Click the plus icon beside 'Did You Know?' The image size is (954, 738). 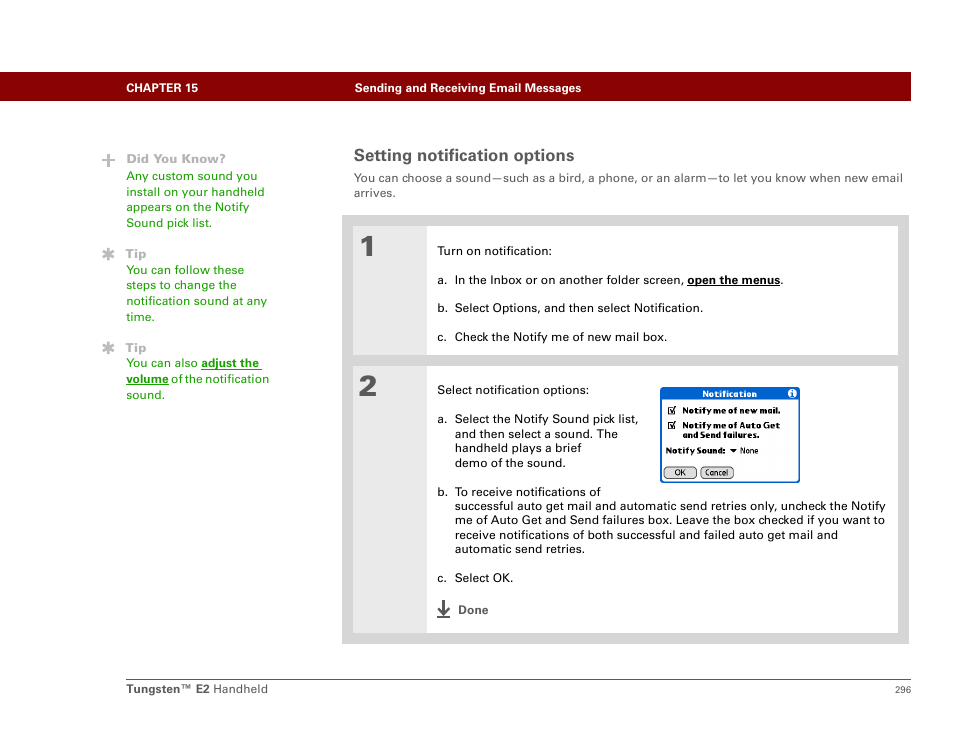coord(108,160)
